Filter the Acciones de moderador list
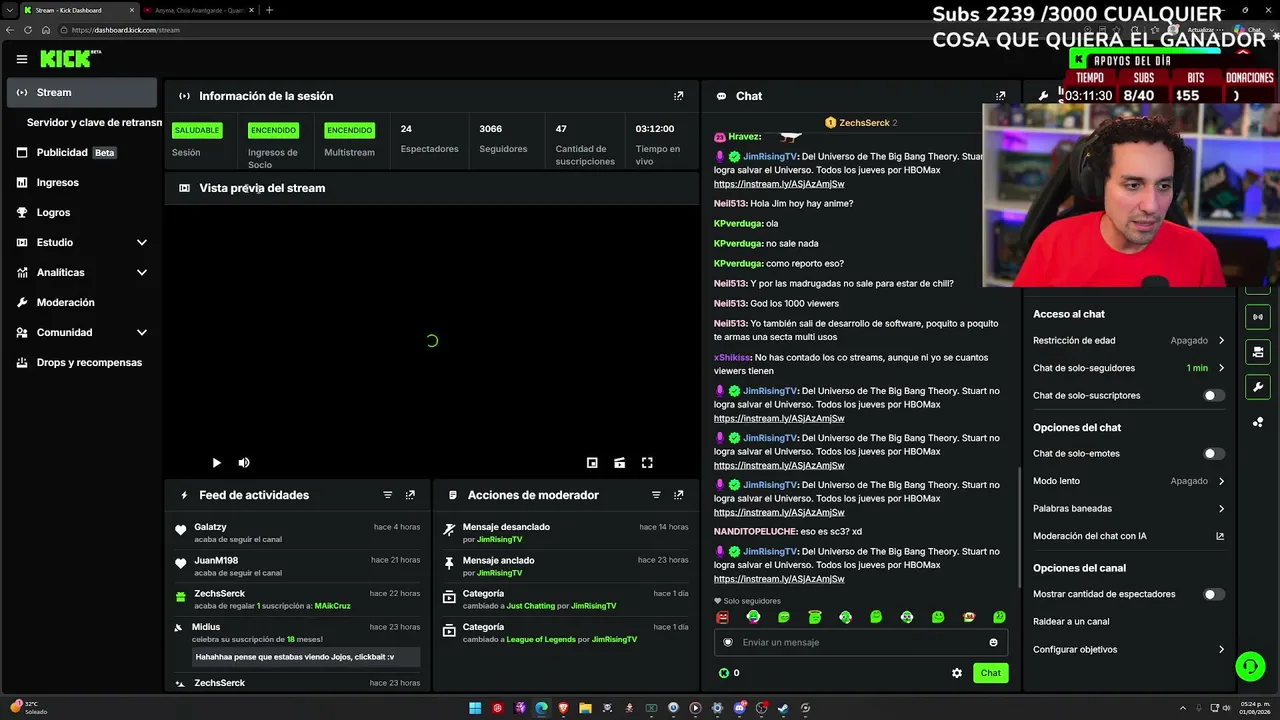The image size is (1280, 720). (656, 495)
